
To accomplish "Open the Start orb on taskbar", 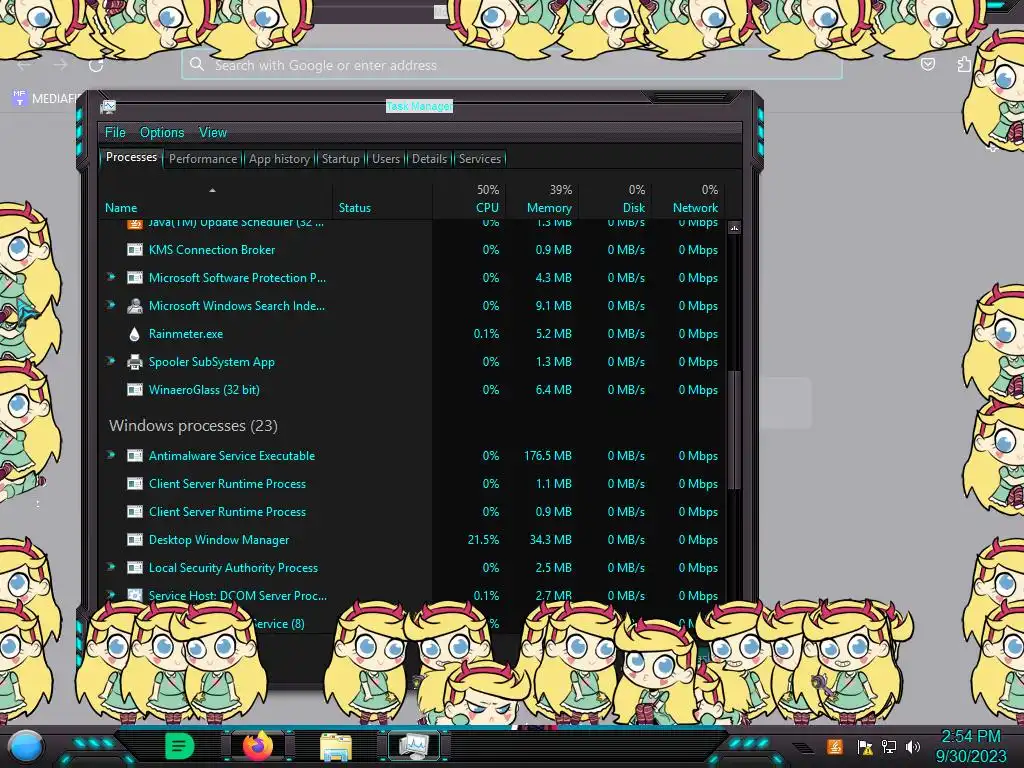I will (26, 746).
